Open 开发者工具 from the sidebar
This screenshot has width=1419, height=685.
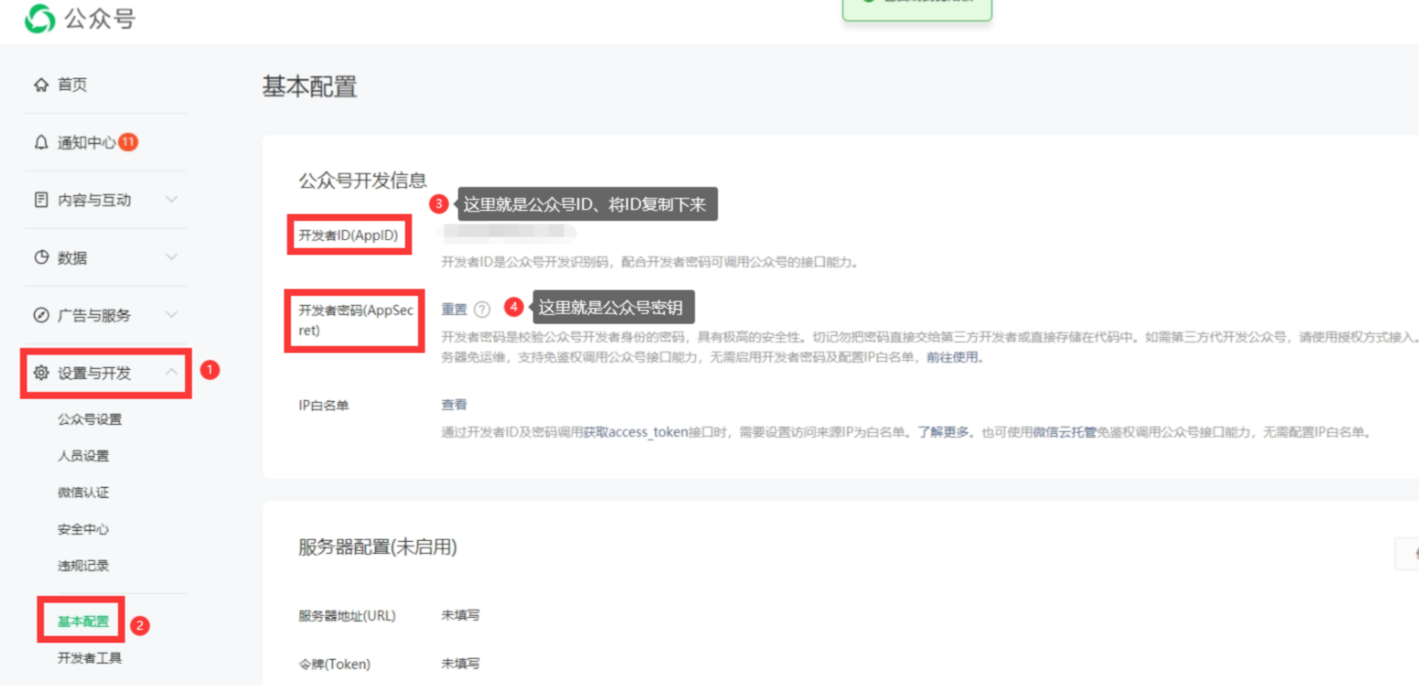(89, 658)
